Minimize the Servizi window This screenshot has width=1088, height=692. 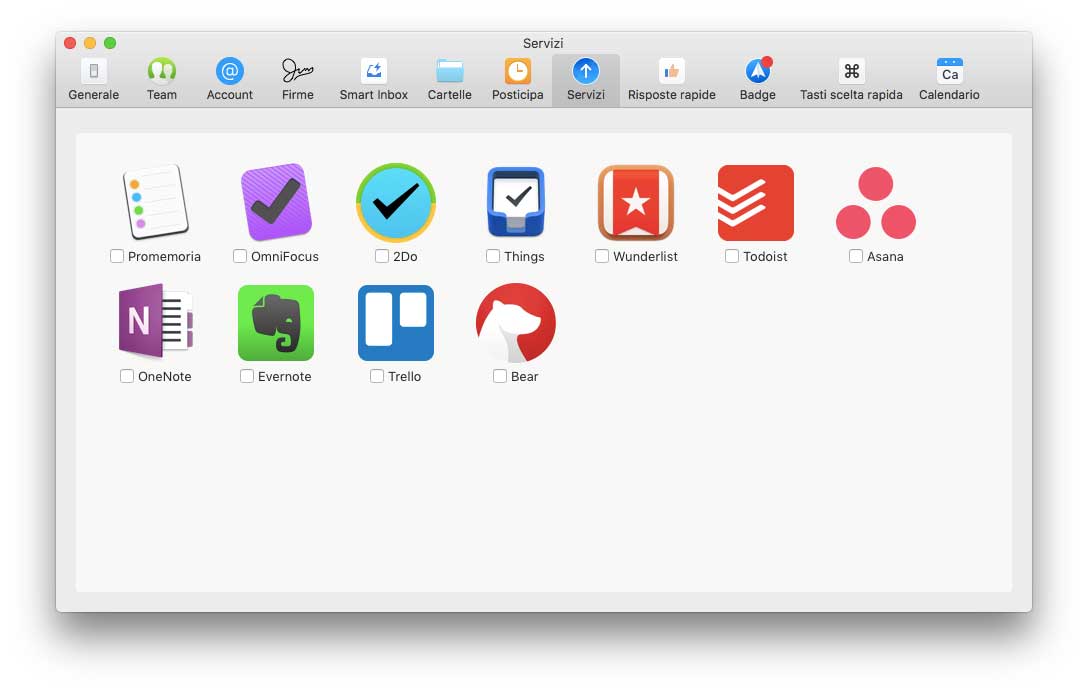[x=90, y=43]
